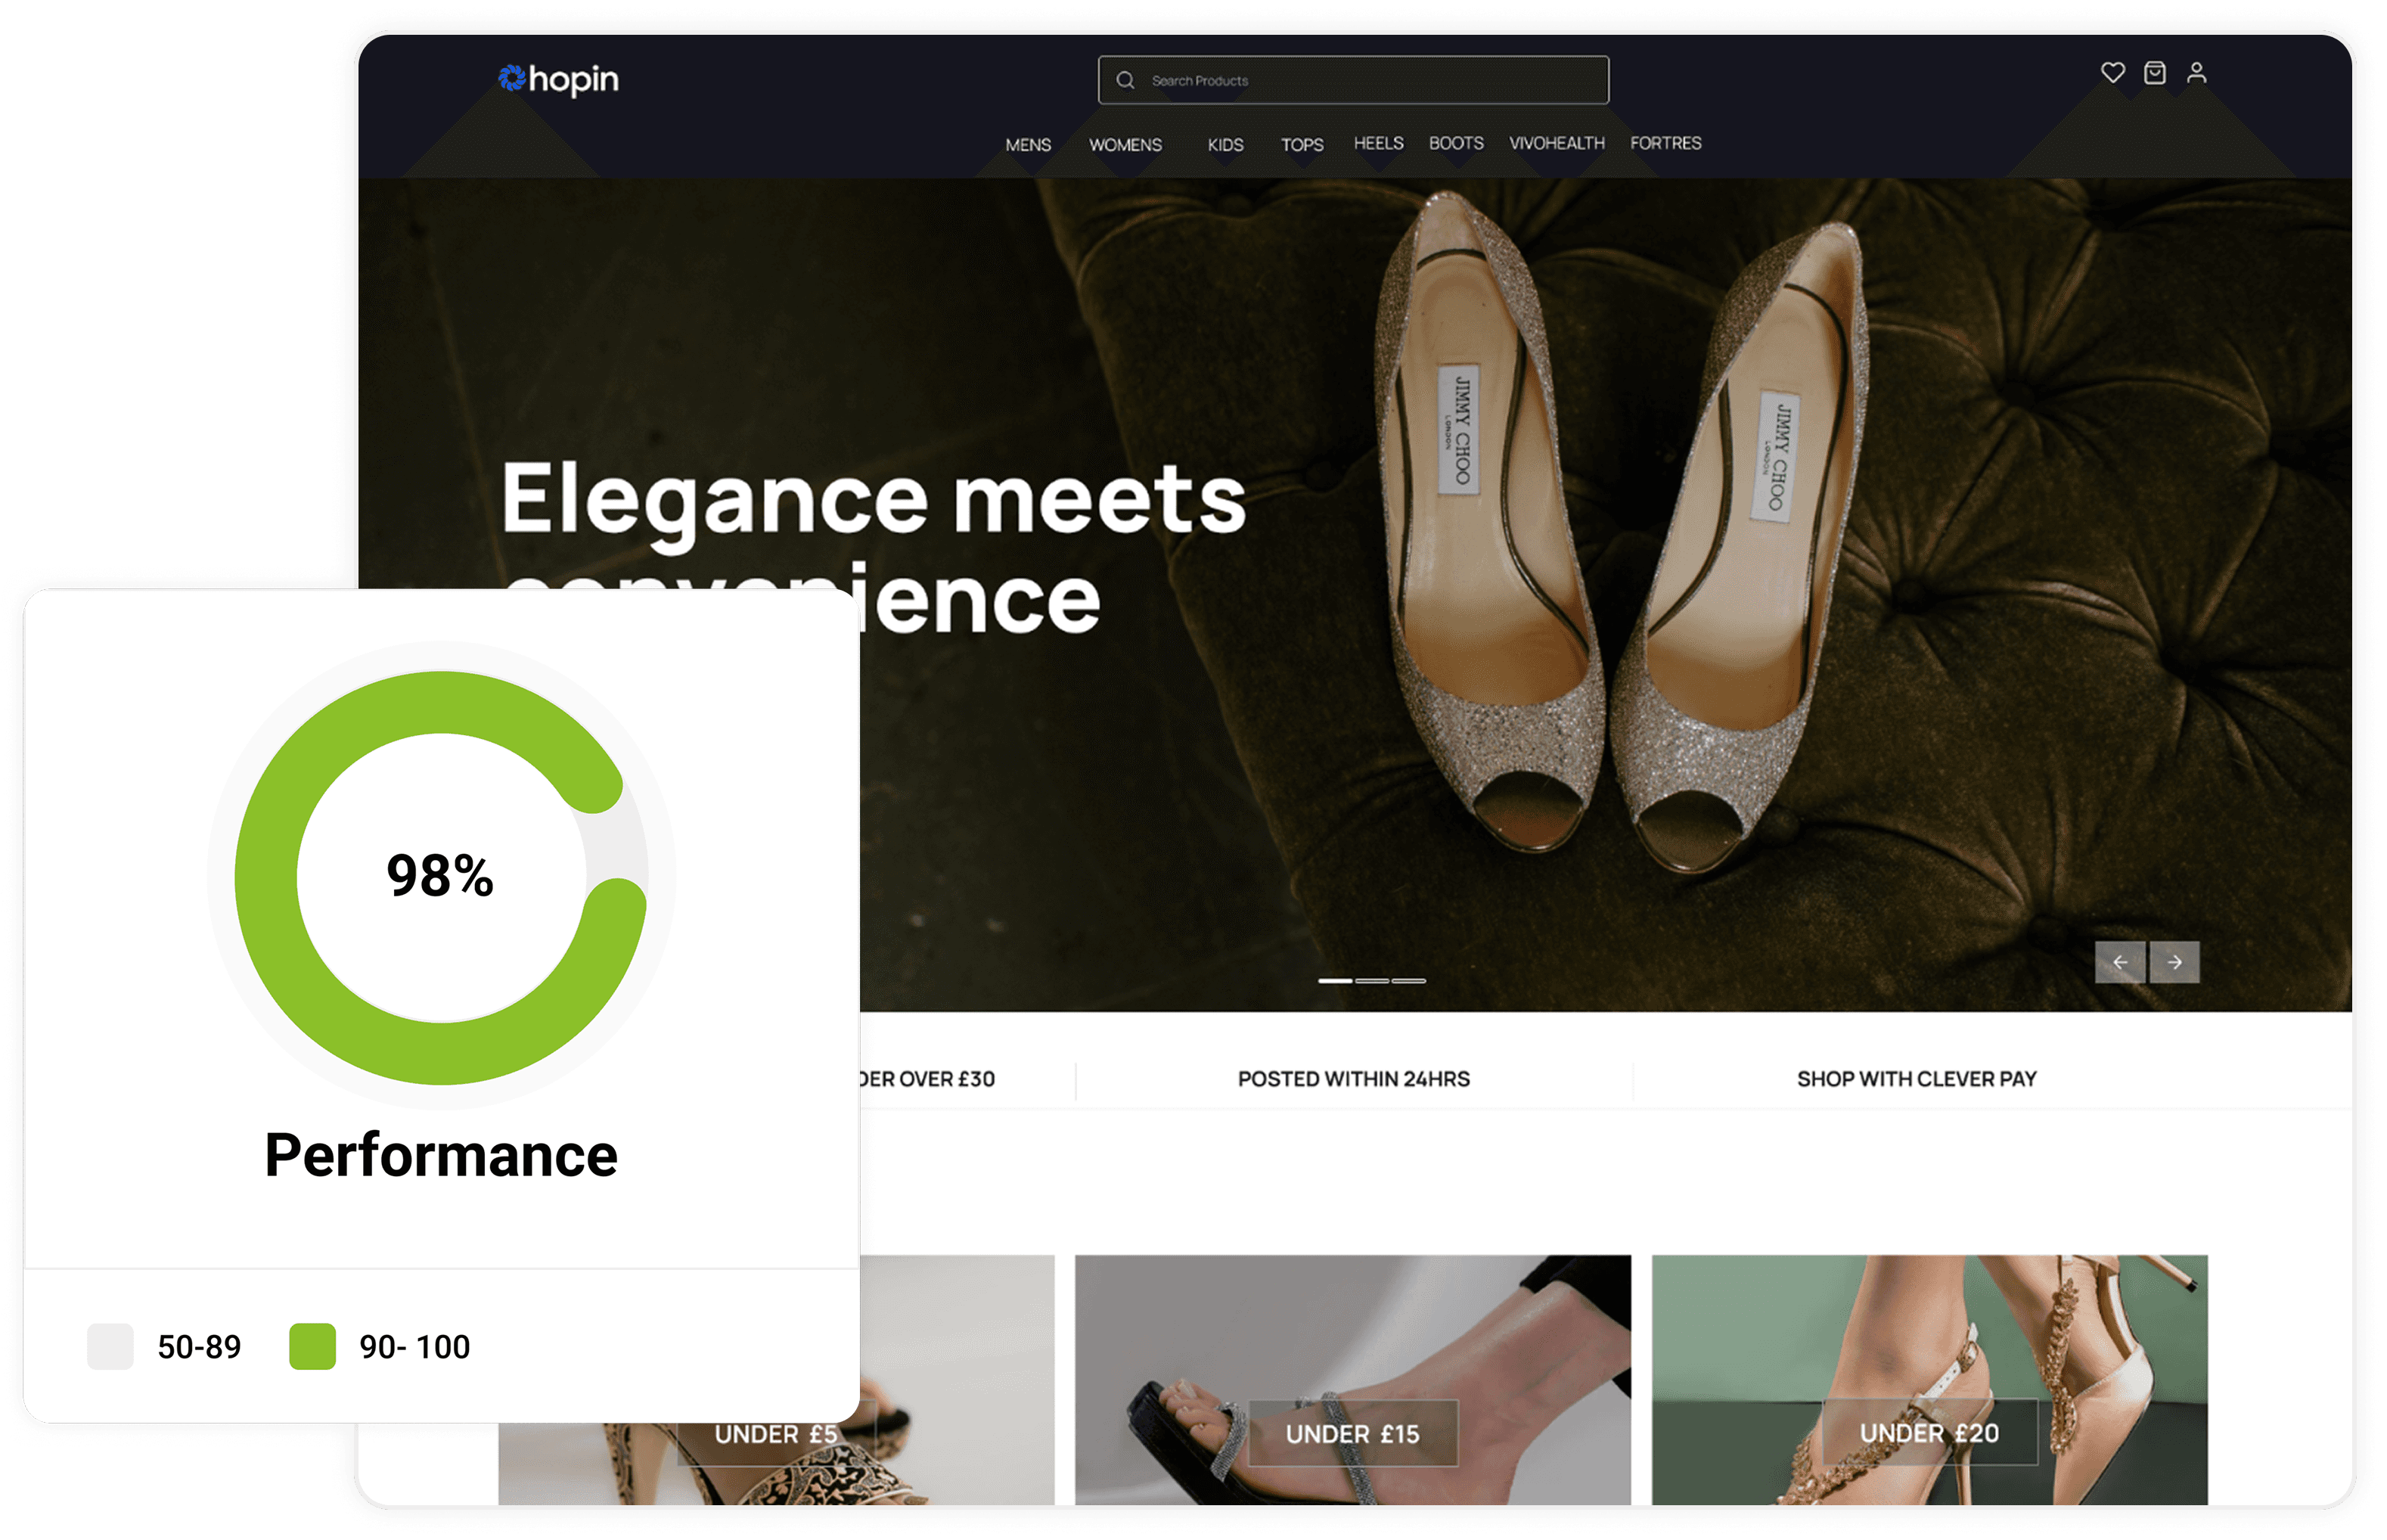Select the HEELS nav item
The image size is (2387, 1540).
coord(1378,143)
